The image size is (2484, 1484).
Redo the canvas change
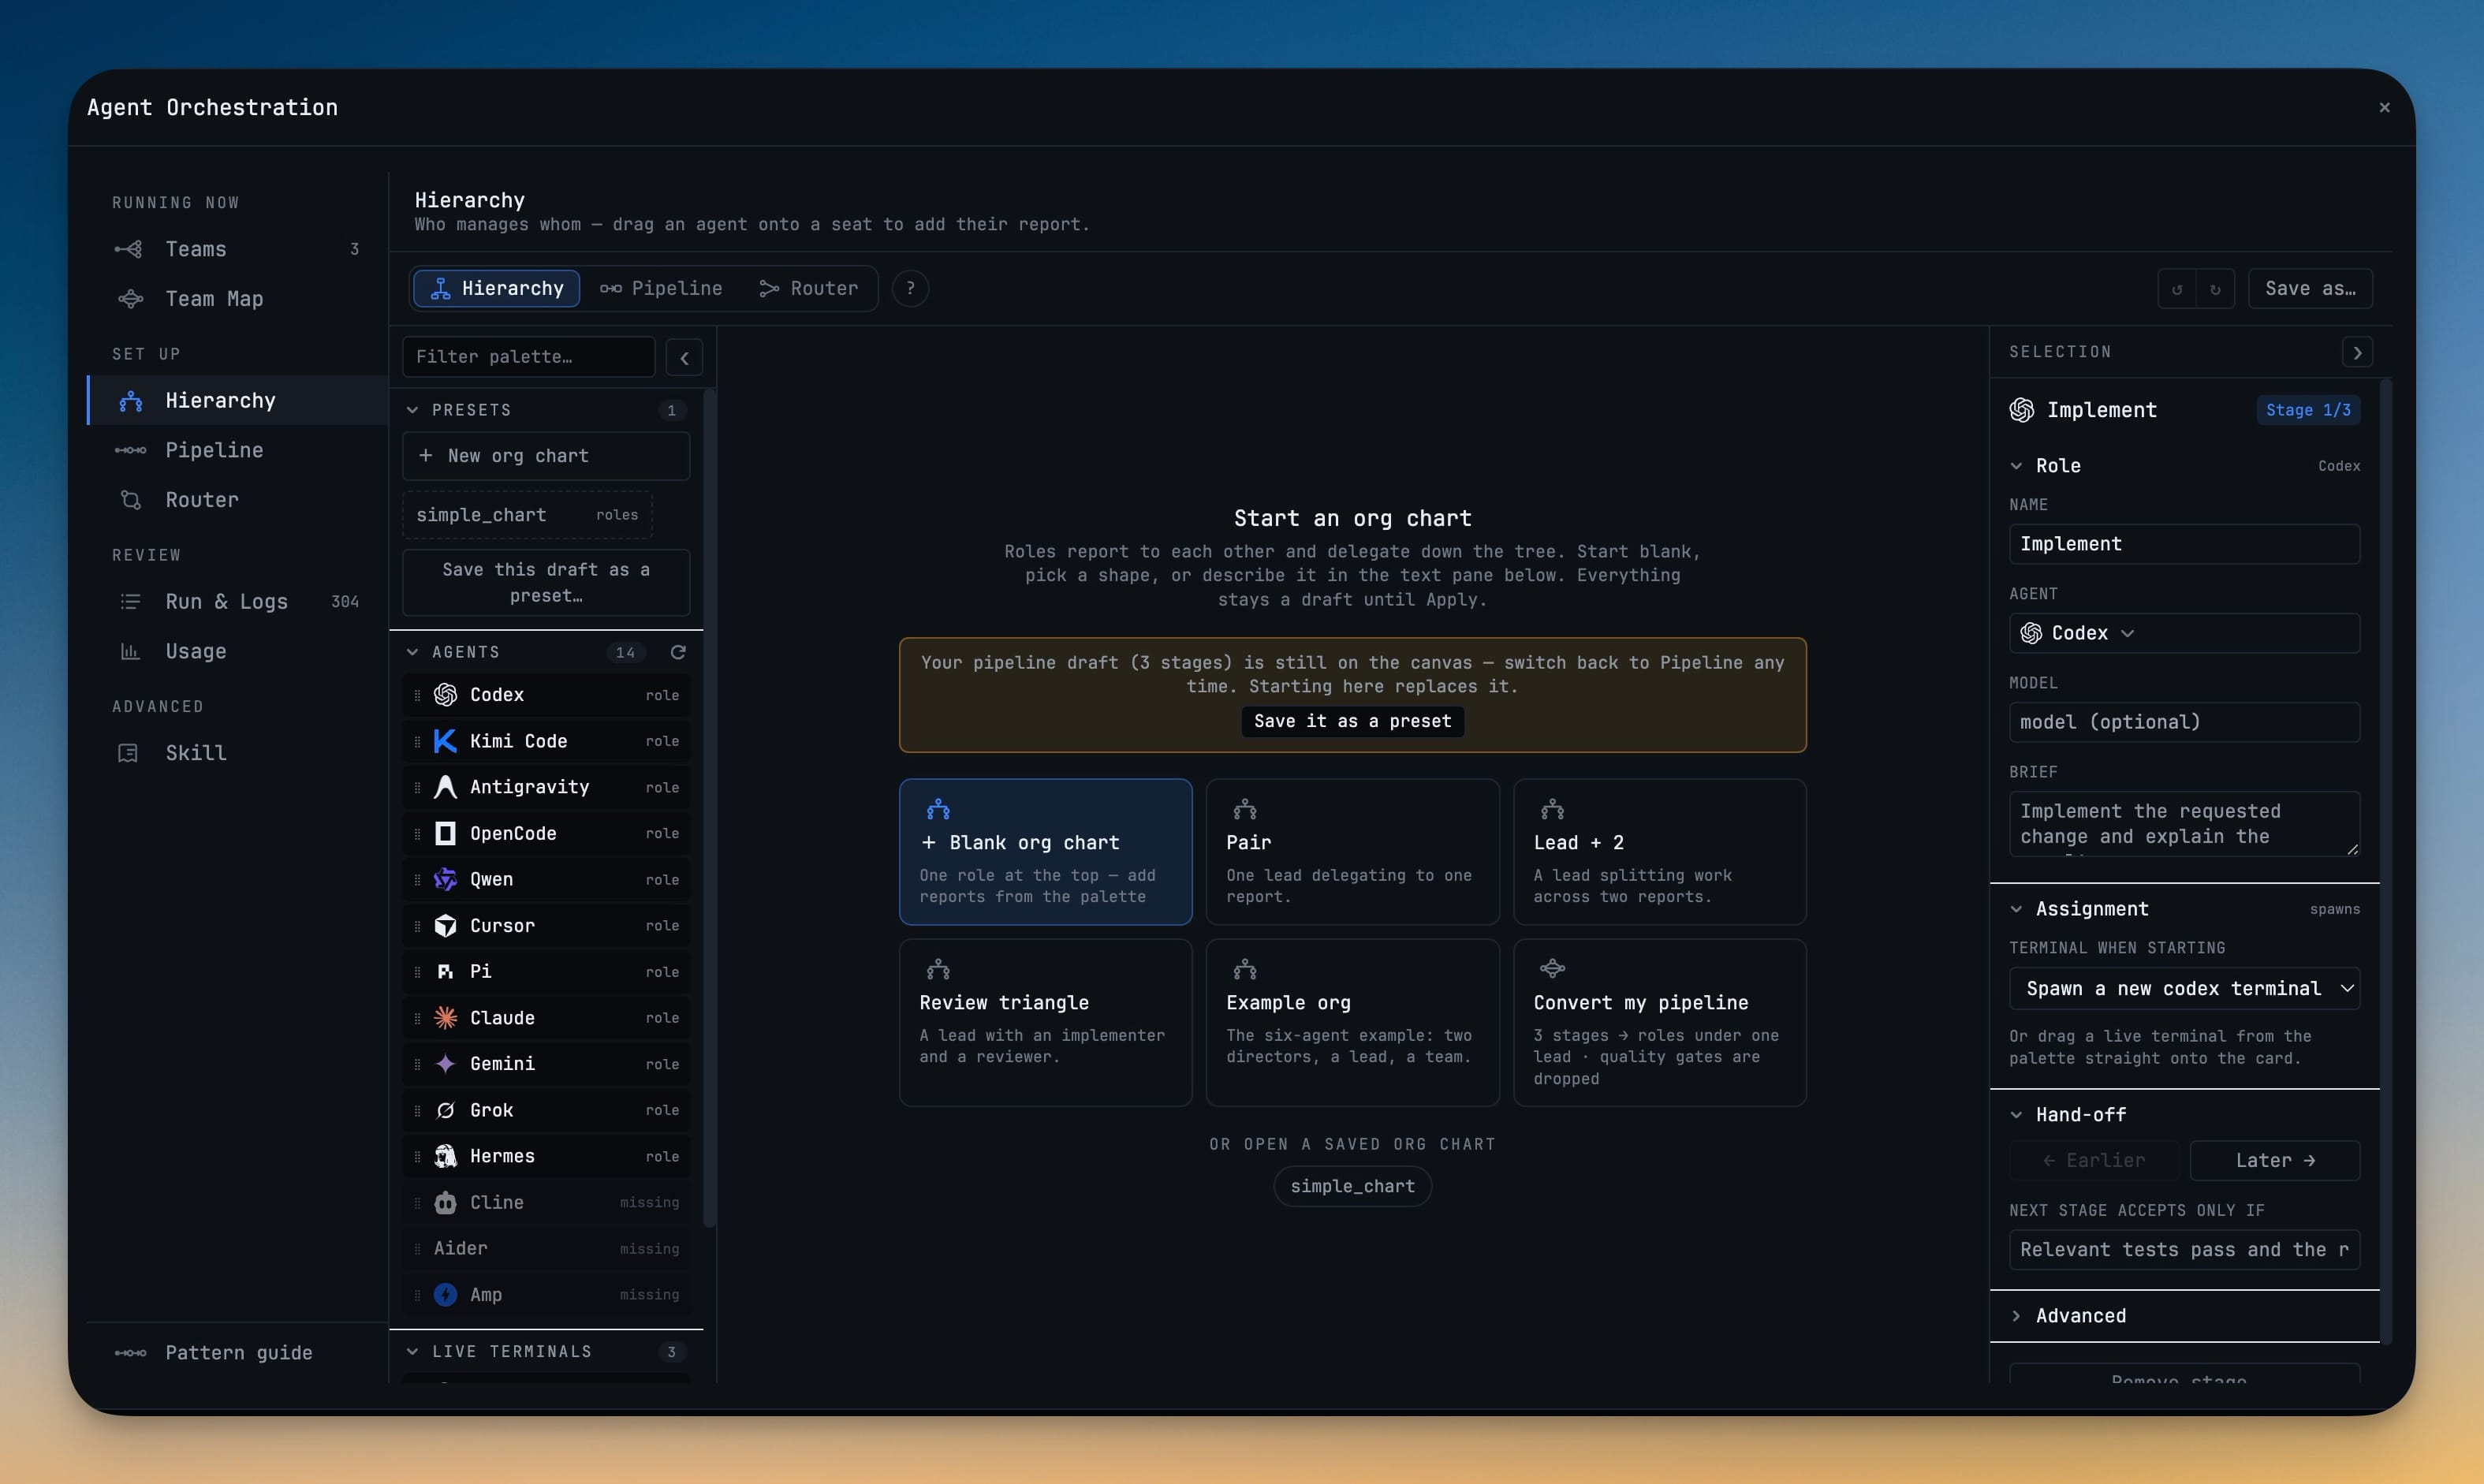pyautogui.click(x=2215, y=289)
